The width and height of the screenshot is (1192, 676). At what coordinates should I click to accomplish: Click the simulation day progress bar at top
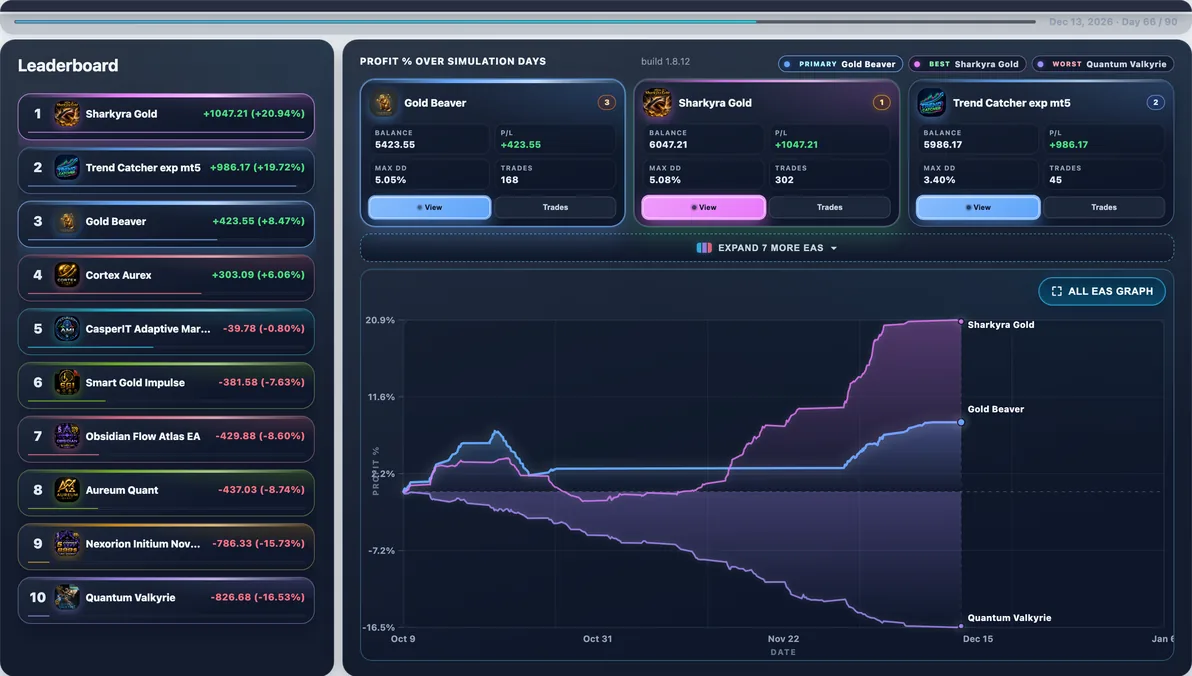pos(525,21)
